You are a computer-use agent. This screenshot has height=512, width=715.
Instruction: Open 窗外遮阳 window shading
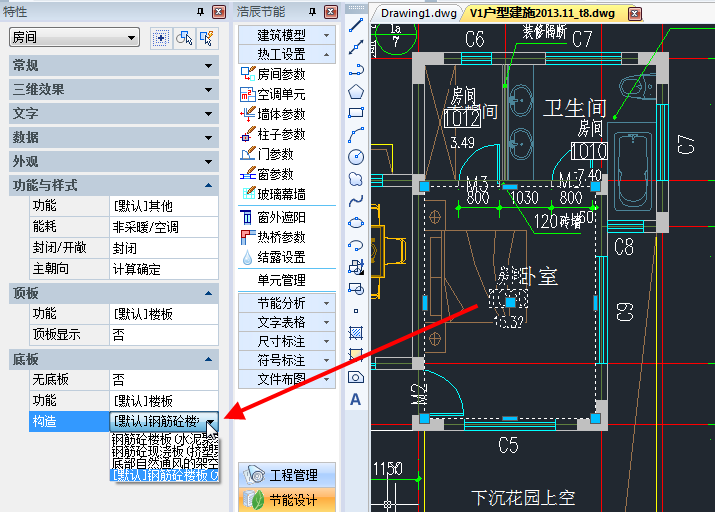coord(273,217)
